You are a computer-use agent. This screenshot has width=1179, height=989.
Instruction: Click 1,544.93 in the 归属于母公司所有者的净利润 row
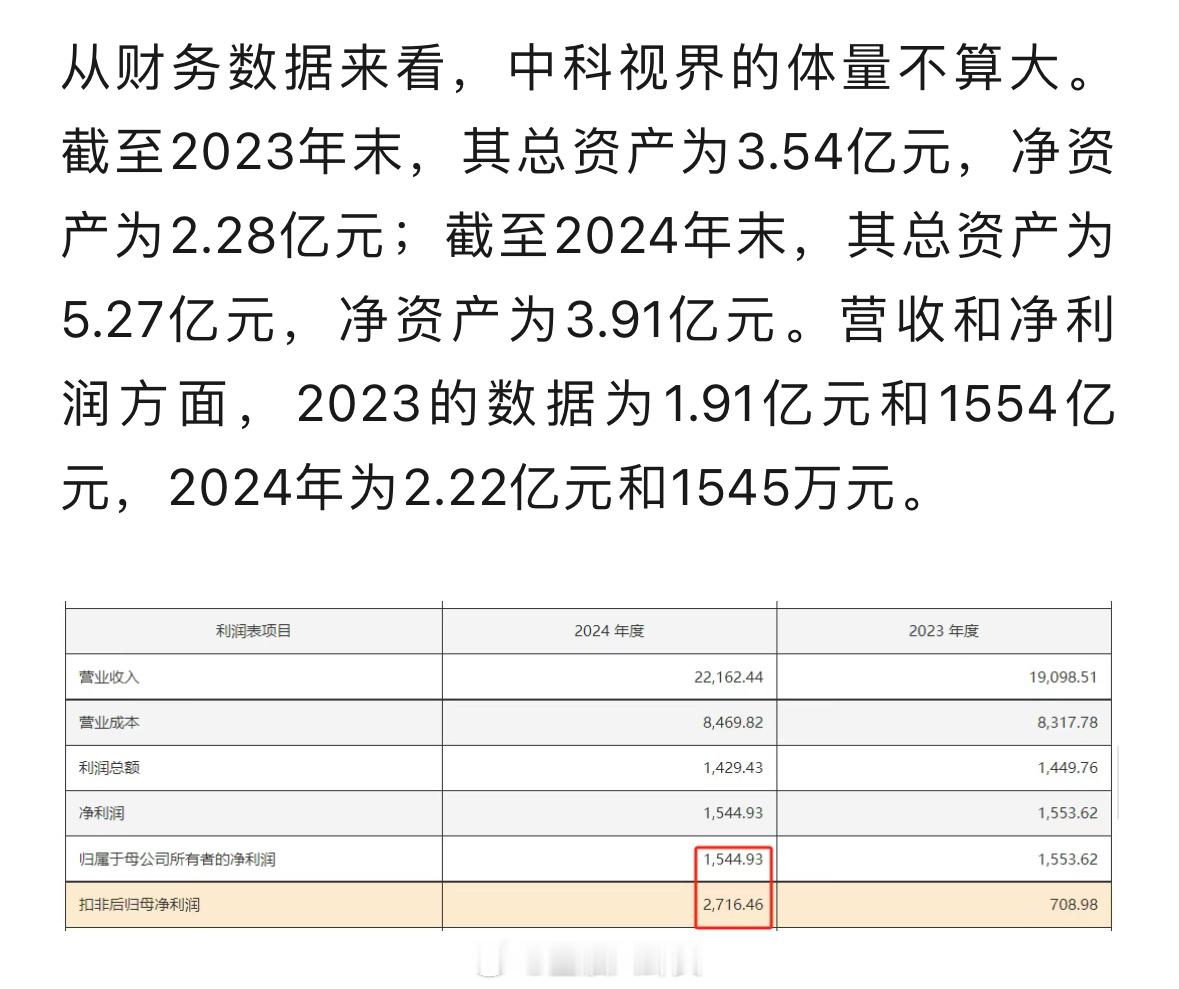[733, 859]
